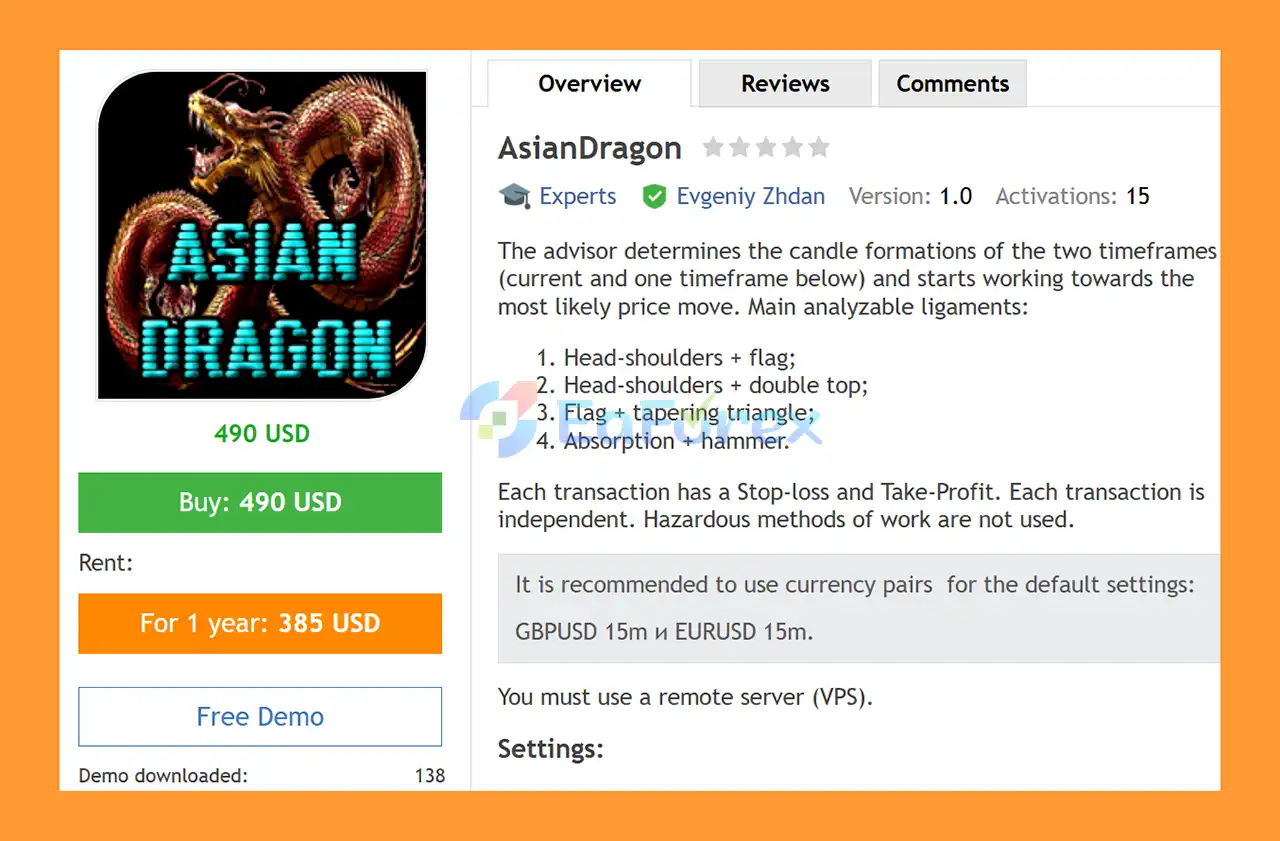1280x841 pixels.
Task: Click the Settings heading
Action: pos(551,749)
